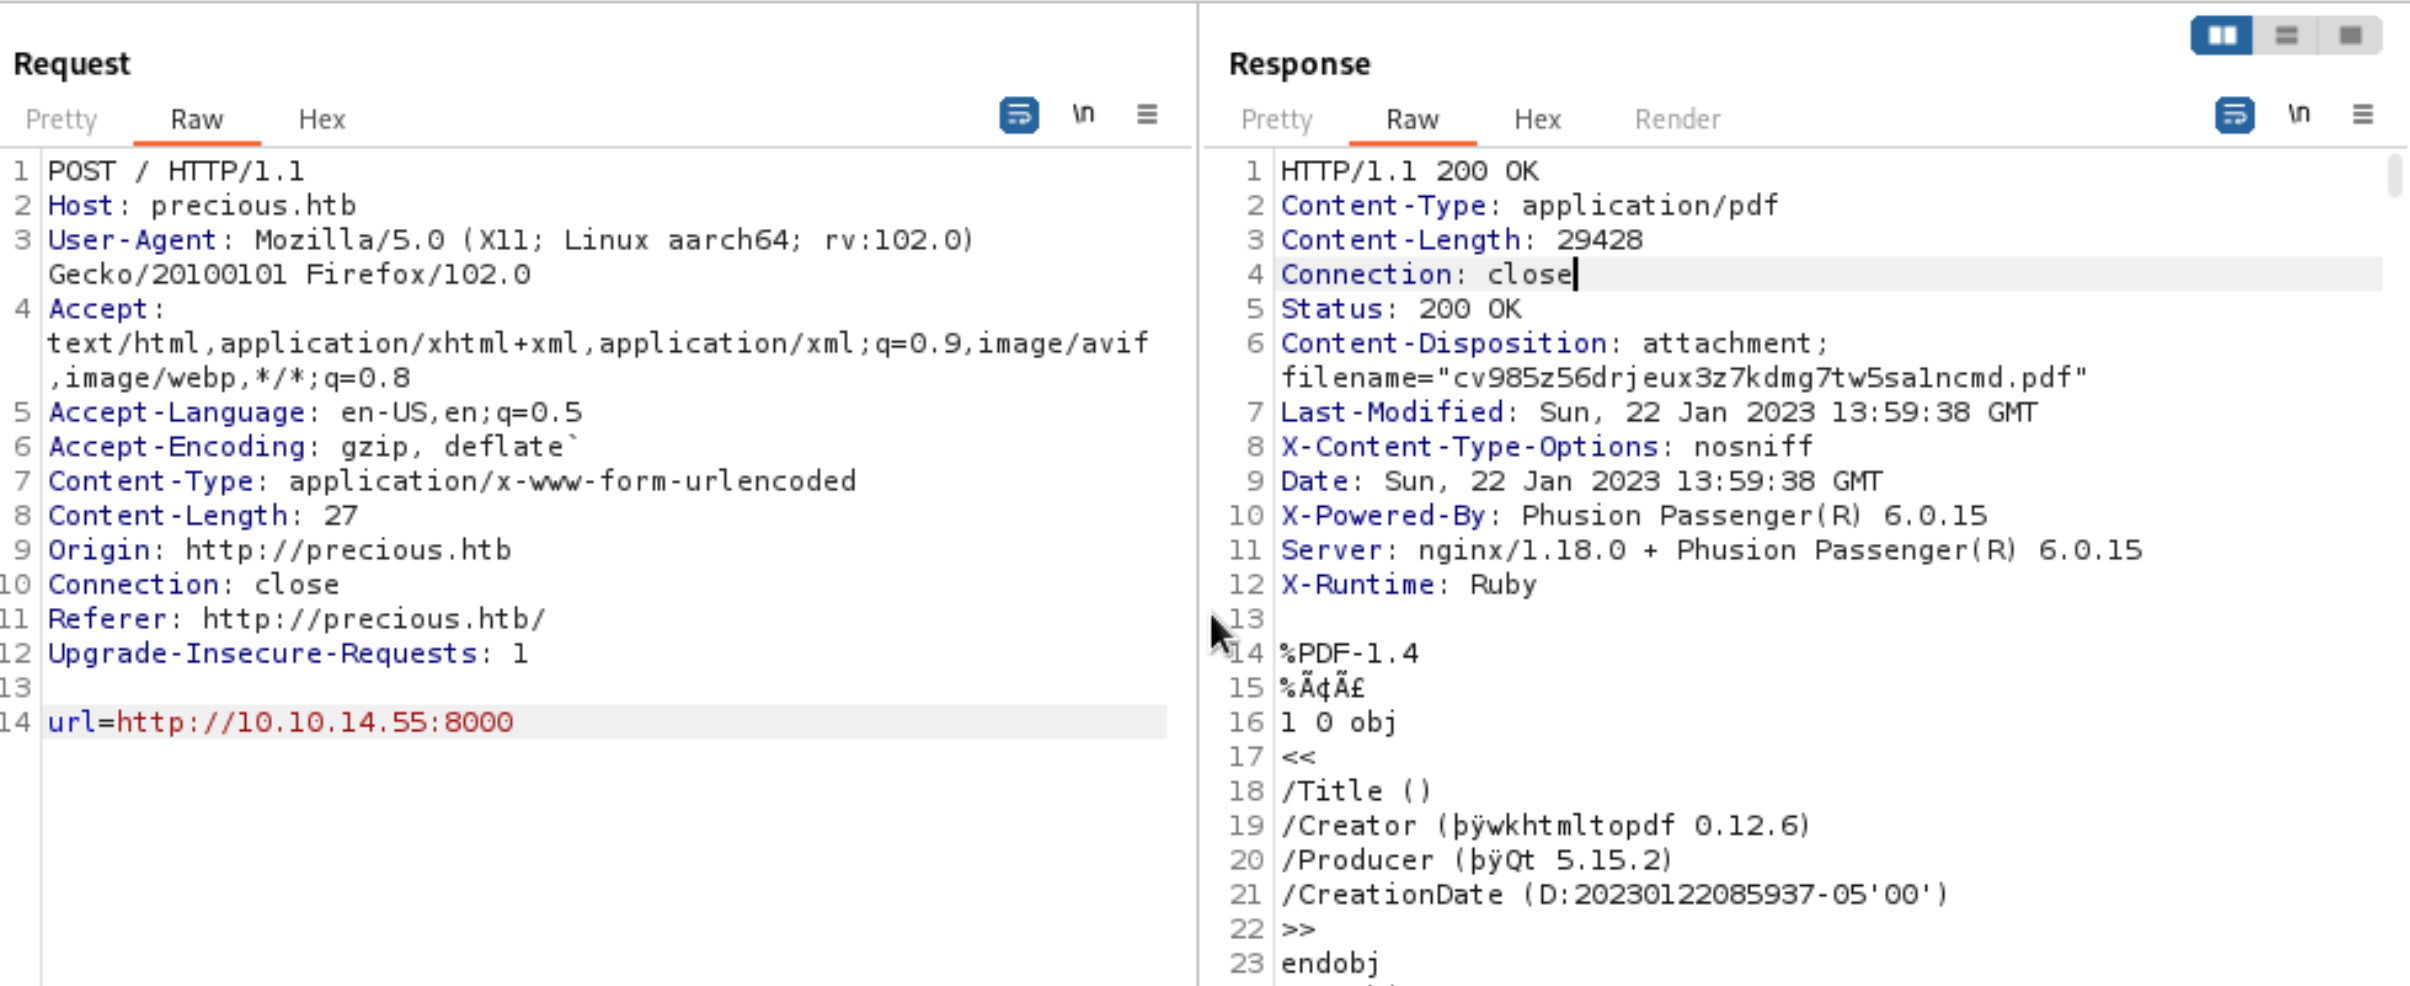The image size is (2410, 986).
Task: Click the Last-Modified response header
Action: coord(1658,412)
